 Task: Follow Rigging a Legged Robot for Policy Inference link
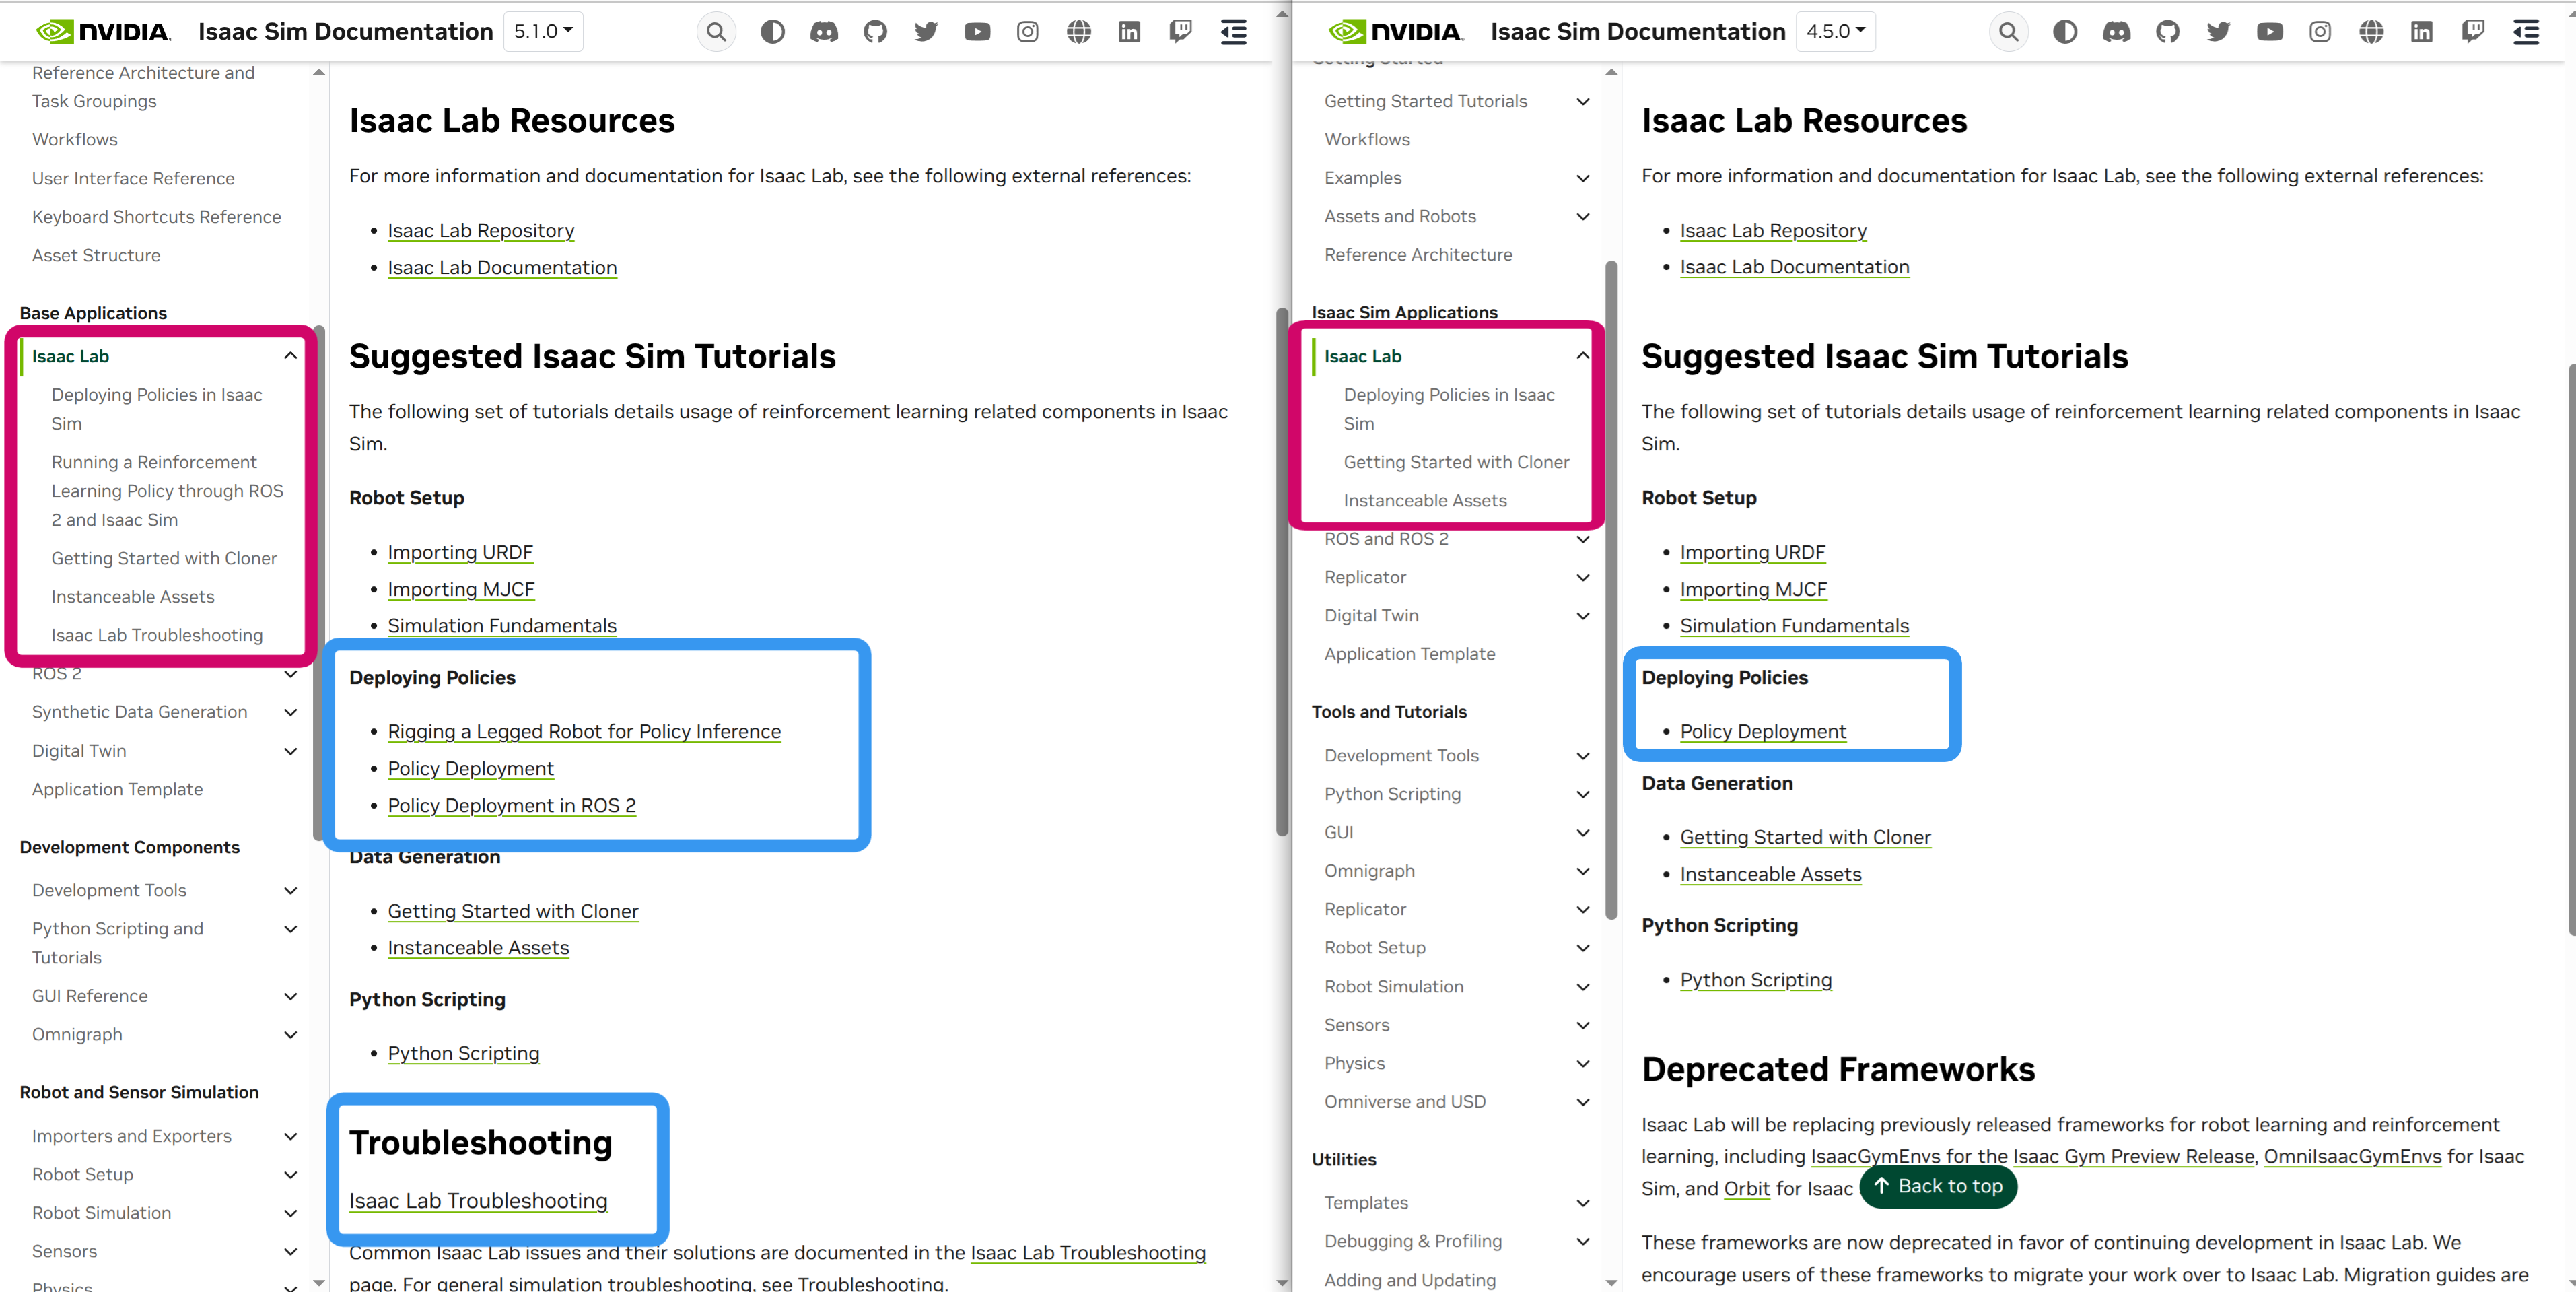584,731
